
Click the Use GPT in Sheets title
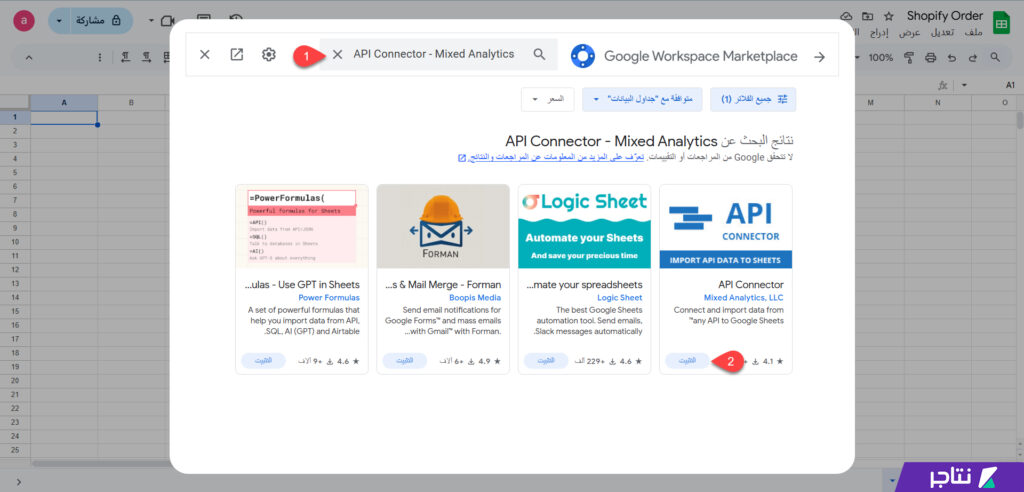pos(301,285)
